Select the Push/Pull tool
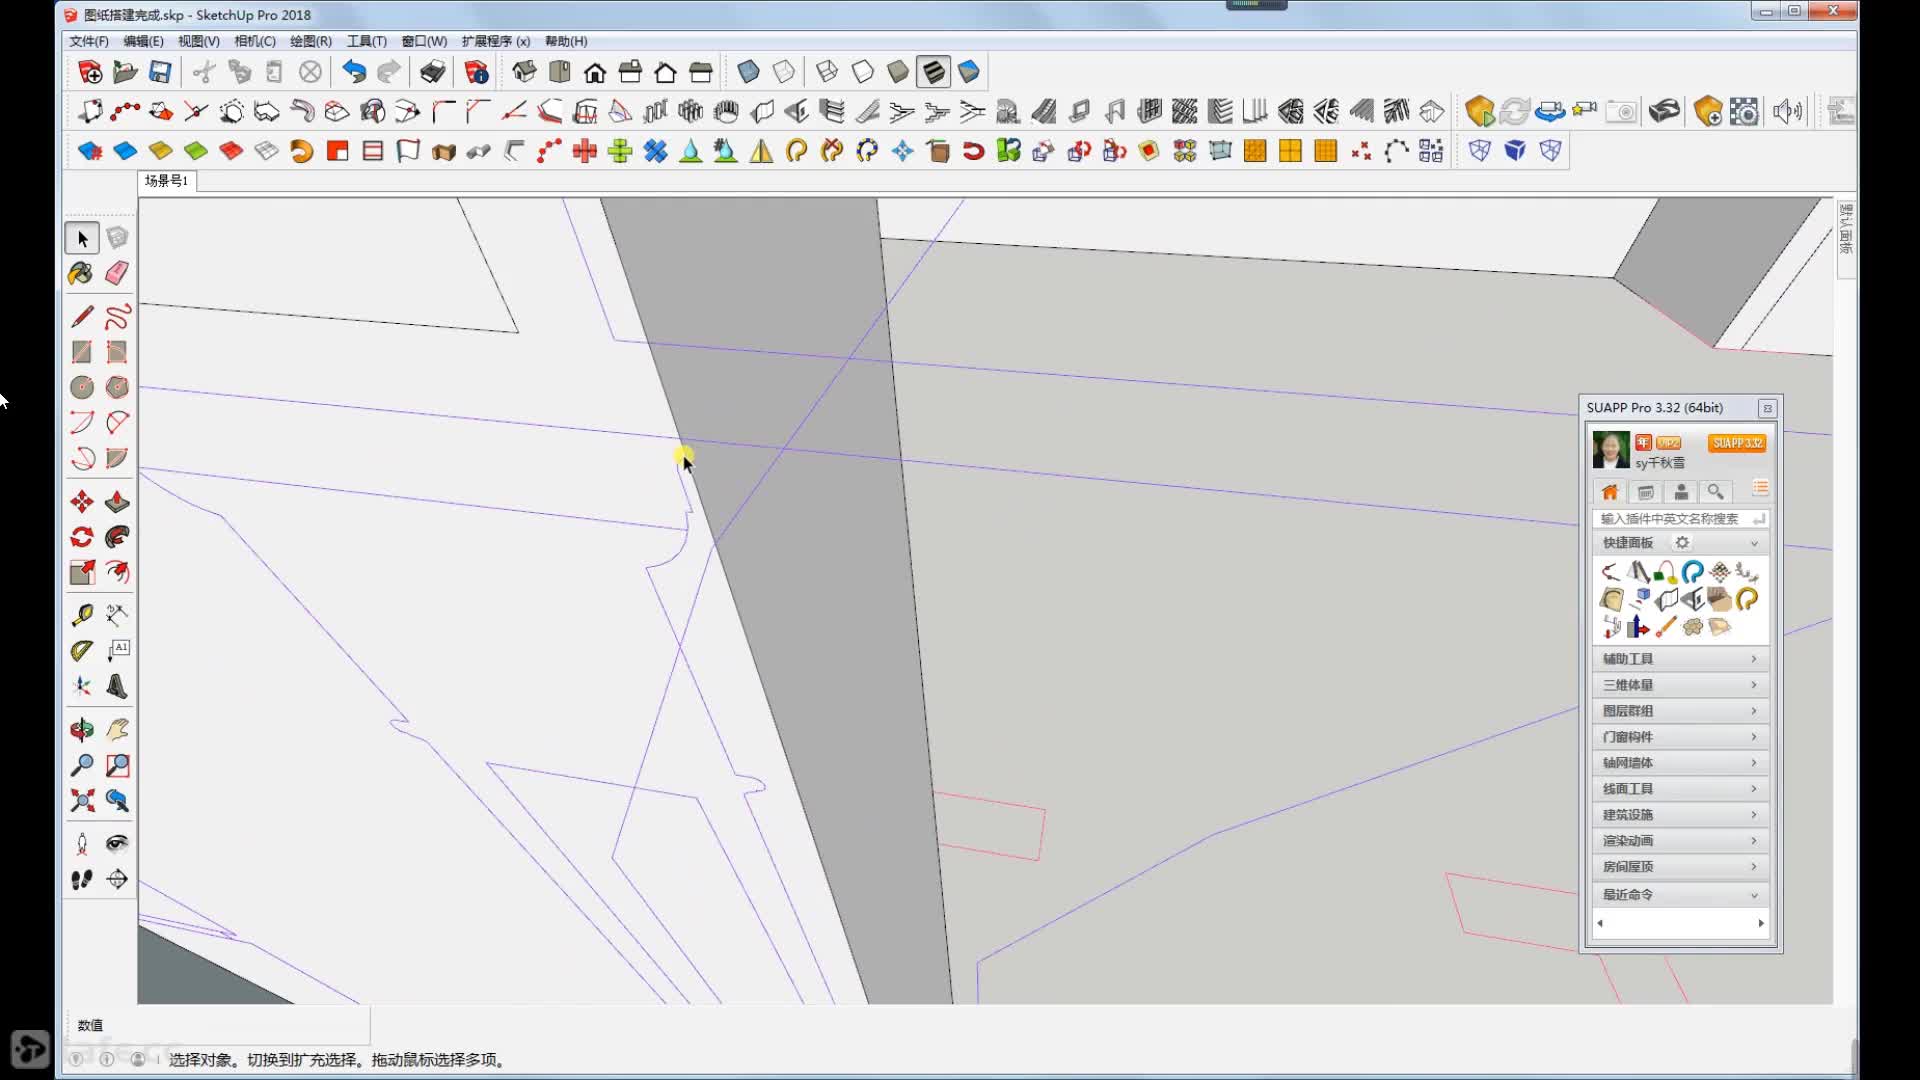The height and width of the screenshot is (1080, 1920). [117, 502]
